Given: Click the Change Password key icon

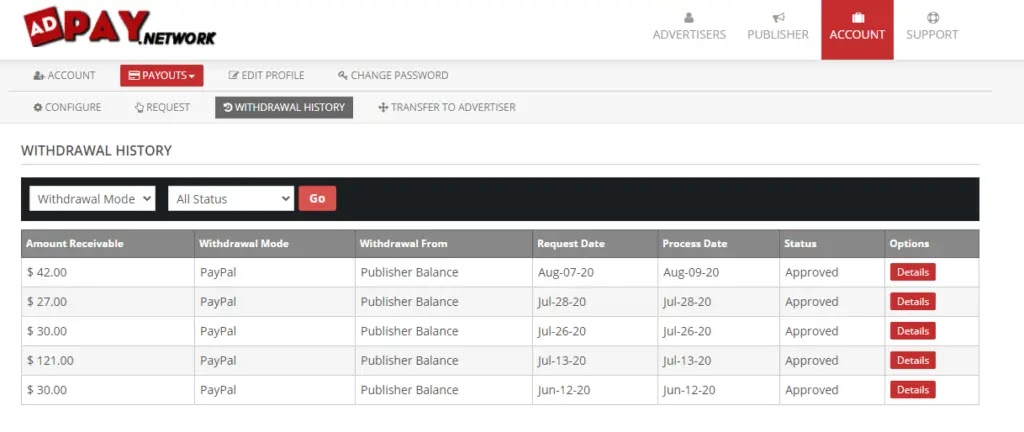Looking at the screenshot, I should 342,75.
